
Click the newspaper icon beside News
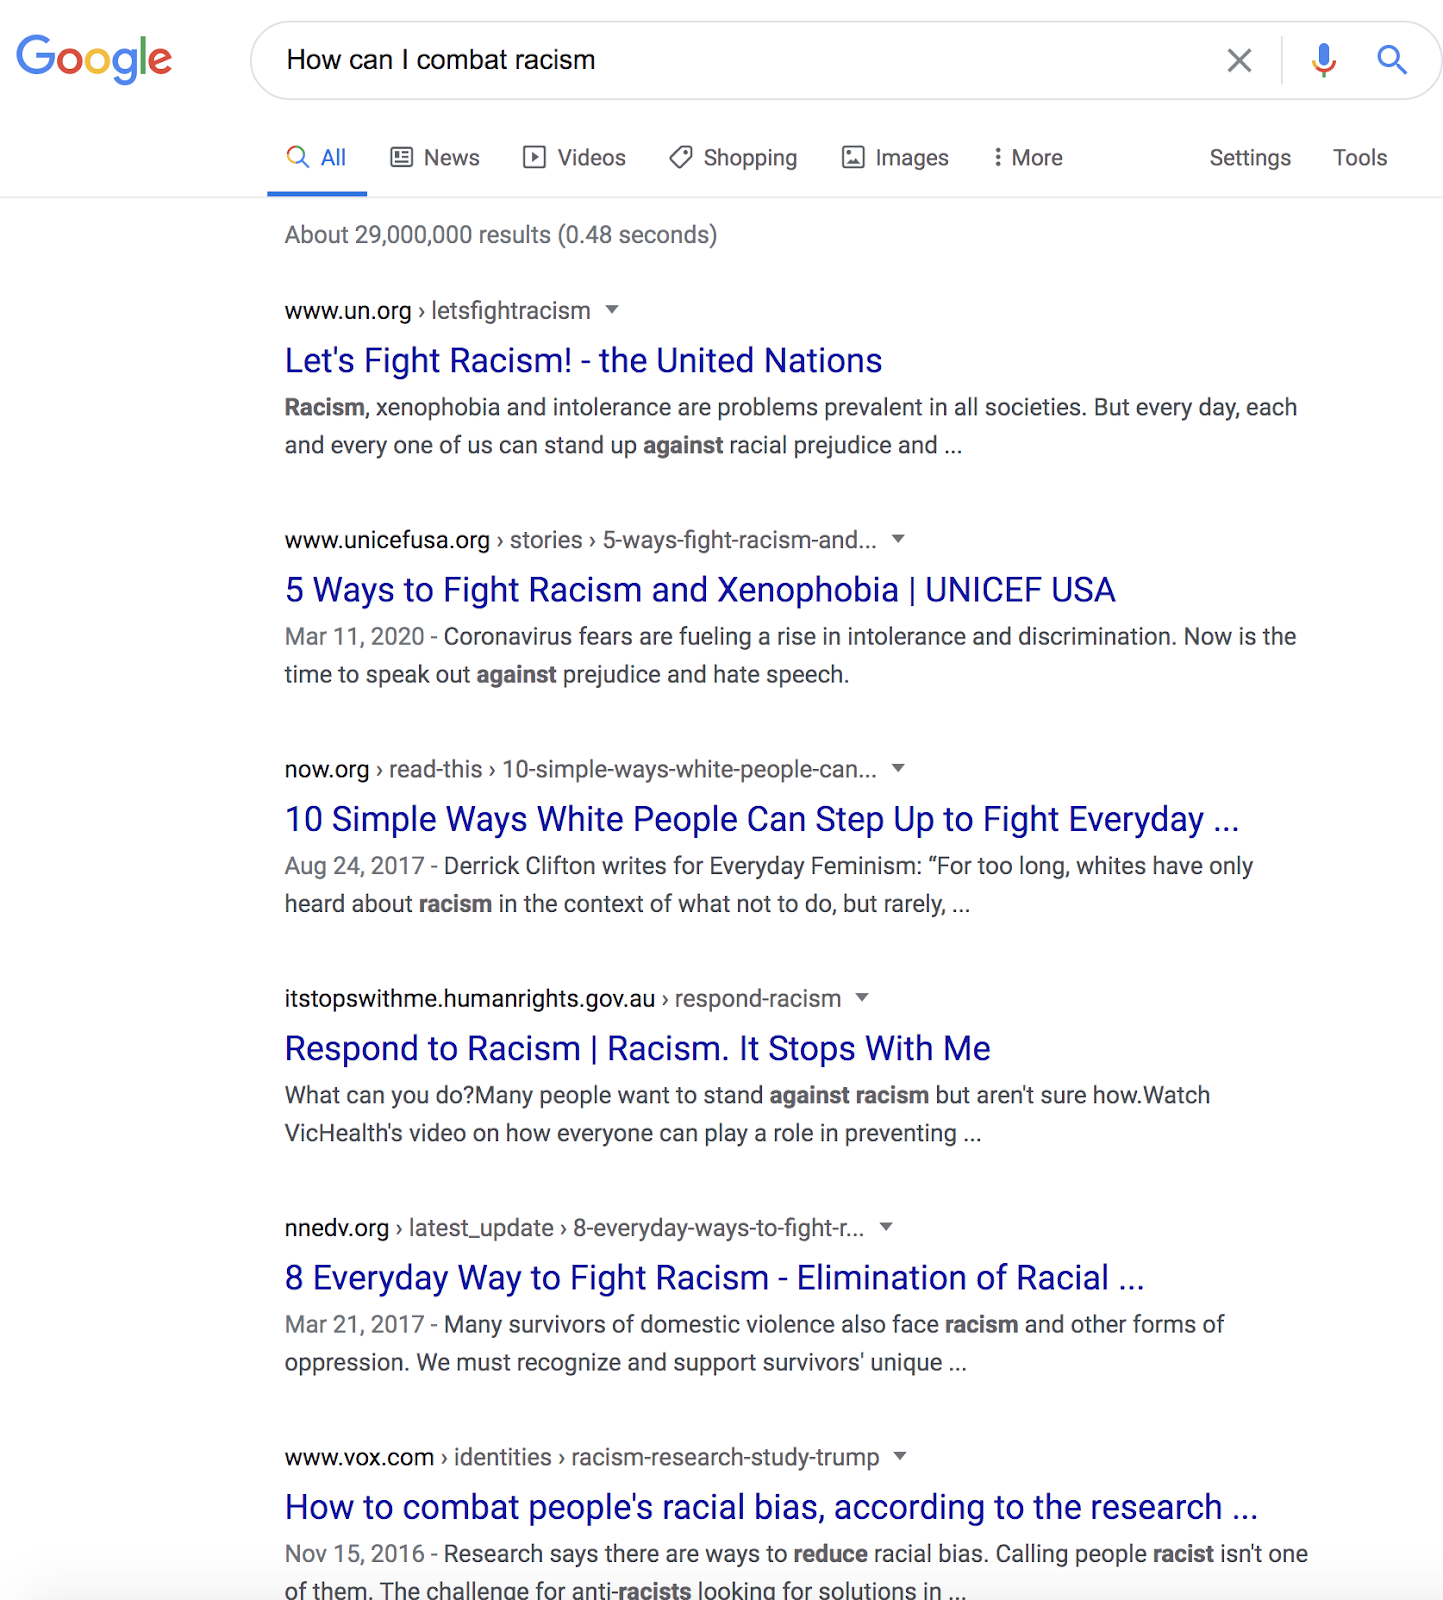pyautogui.click(x=401, y=157)
